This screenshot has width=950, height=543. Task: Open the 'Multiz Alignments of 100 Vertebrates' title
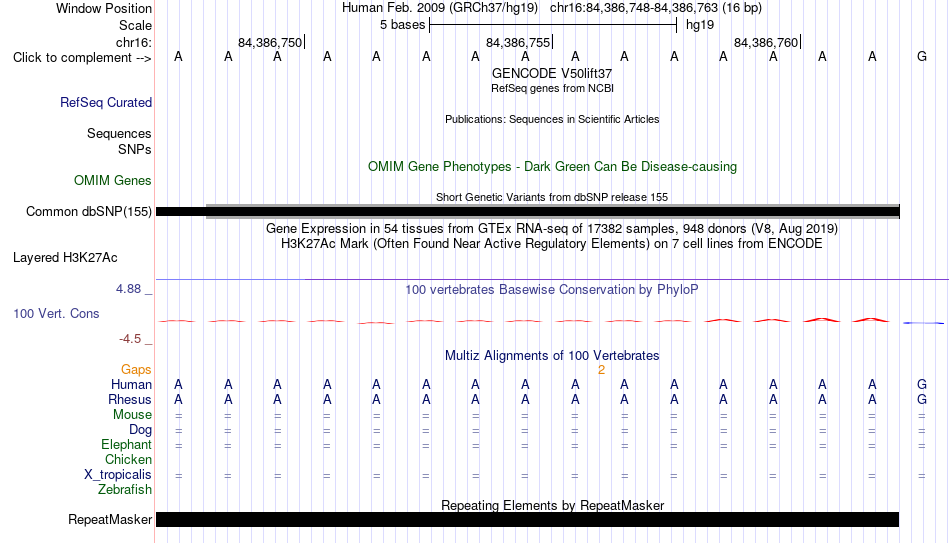click(552, 356)
